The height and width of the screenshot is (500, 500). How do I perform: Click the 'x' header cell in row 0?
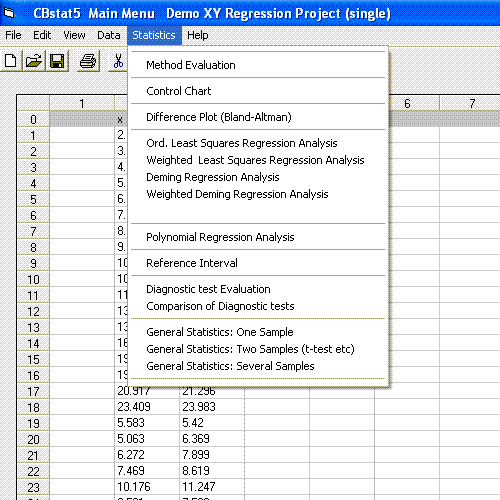coord(121,119)
